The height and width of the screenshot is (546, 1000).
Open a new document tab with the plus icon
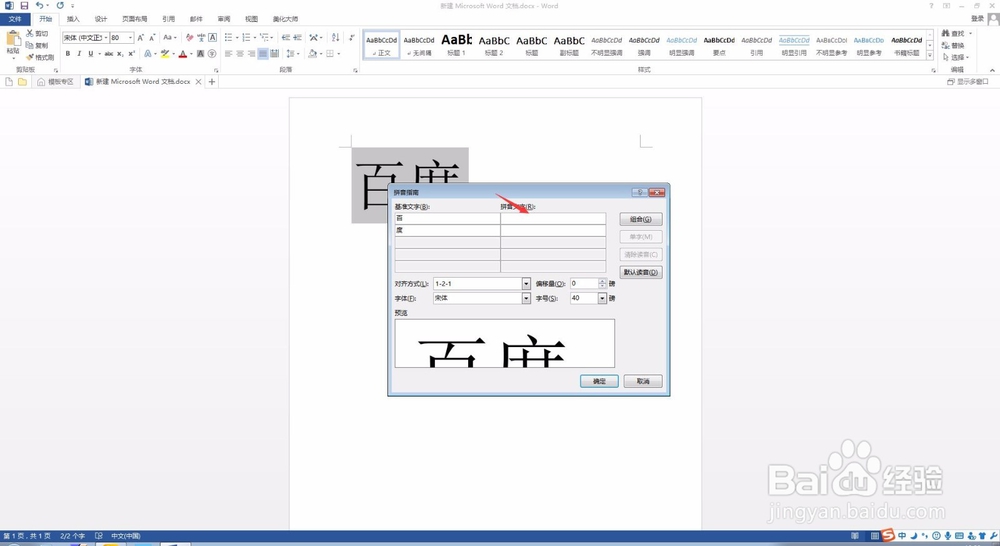coord(212,82)
